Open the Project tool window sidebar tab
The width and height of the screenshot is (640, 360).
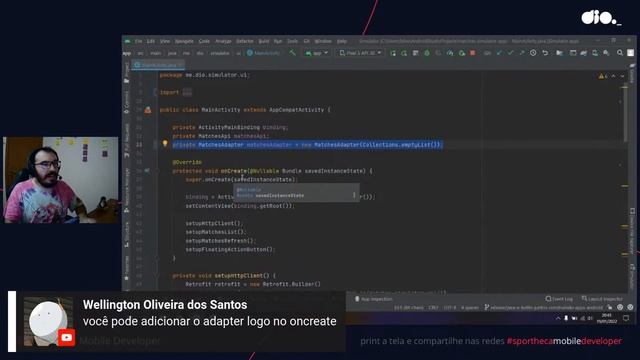127,73
